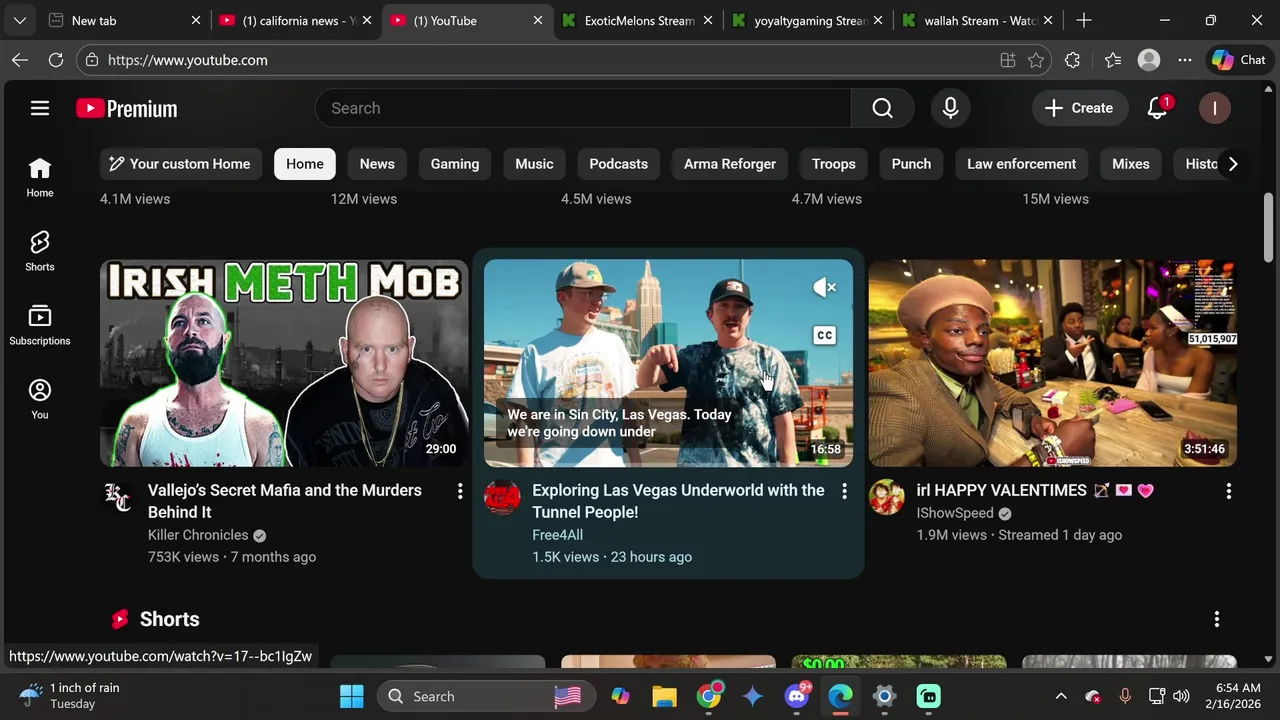Open the IShowSpeed channel name link

[955, 513]
